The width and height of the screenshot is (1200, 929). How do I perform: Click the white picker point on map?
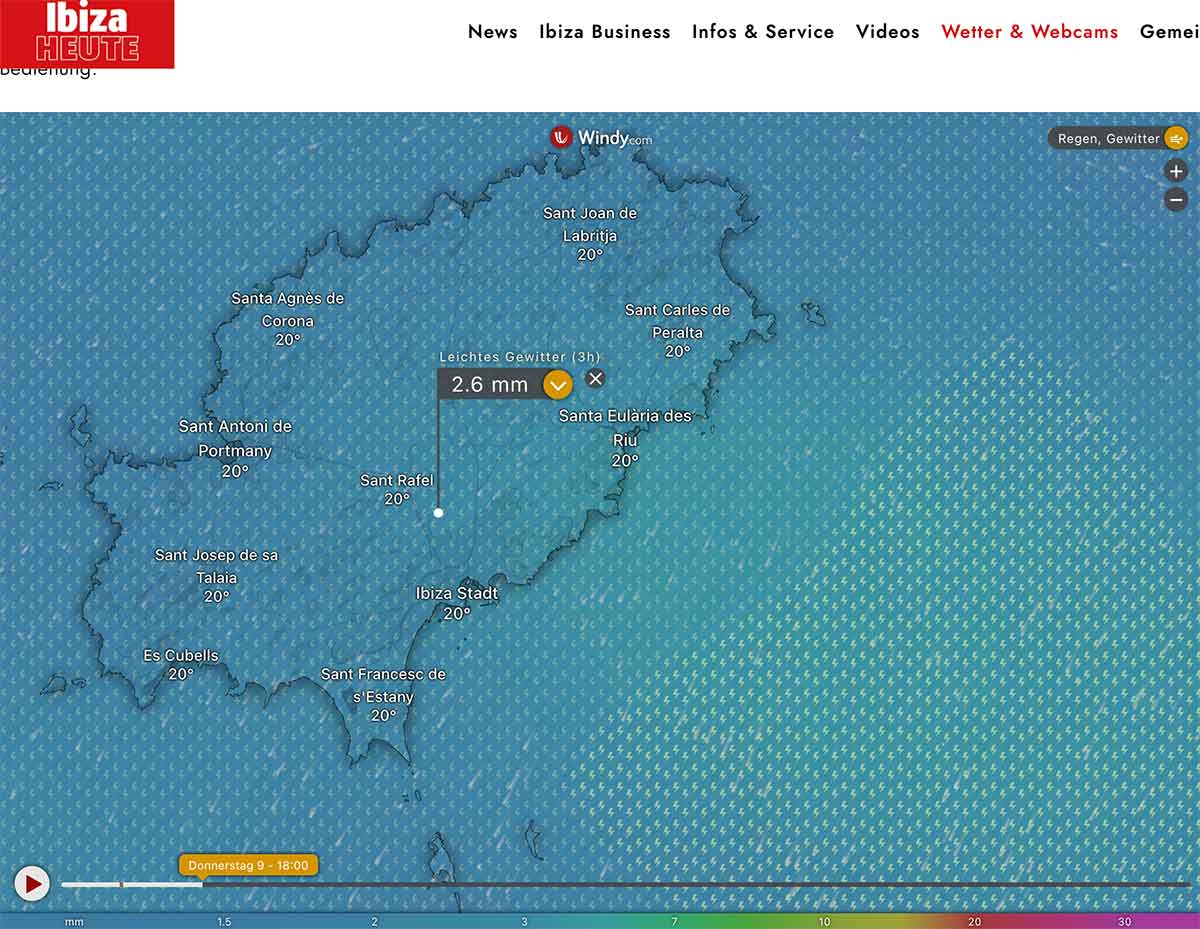438,513
